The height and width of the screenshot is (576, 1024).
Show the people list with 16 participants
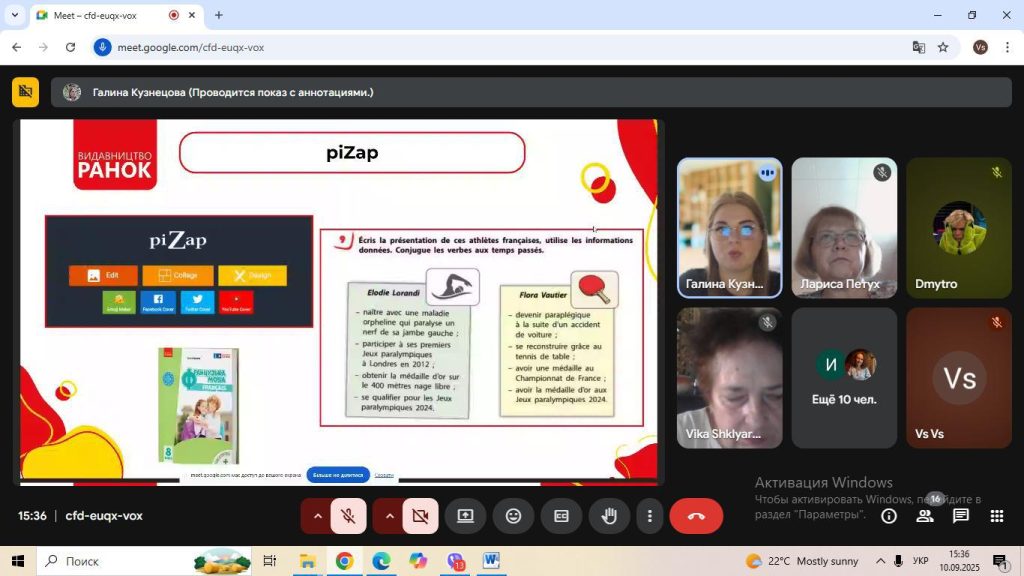click(x=925, y=516)
